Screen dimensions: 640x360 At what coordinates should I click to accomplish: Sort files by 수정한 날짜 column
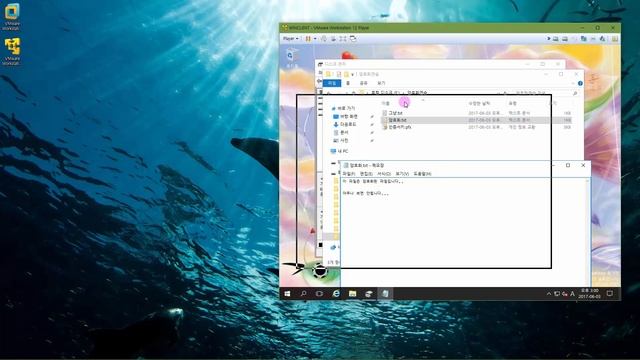479,103
